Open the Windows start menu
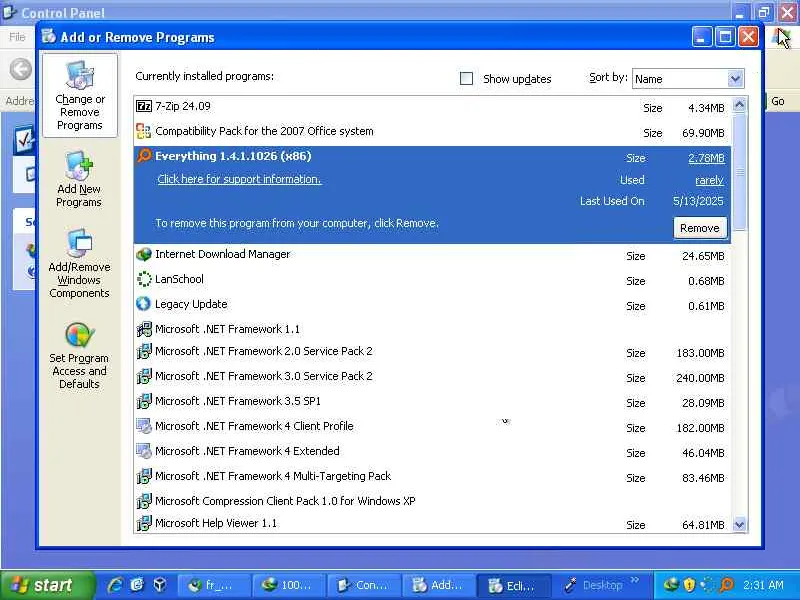Image resolution: width=800 pixels, height=600 pixels. tap(46, 585)
